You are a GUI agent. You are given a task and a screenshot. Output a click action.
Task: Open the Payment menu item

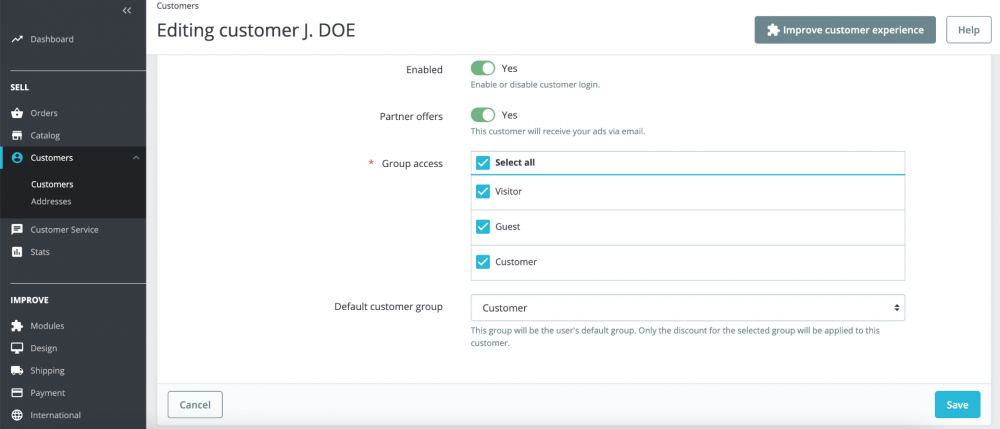pyautogui.click(x=47, y=393)
